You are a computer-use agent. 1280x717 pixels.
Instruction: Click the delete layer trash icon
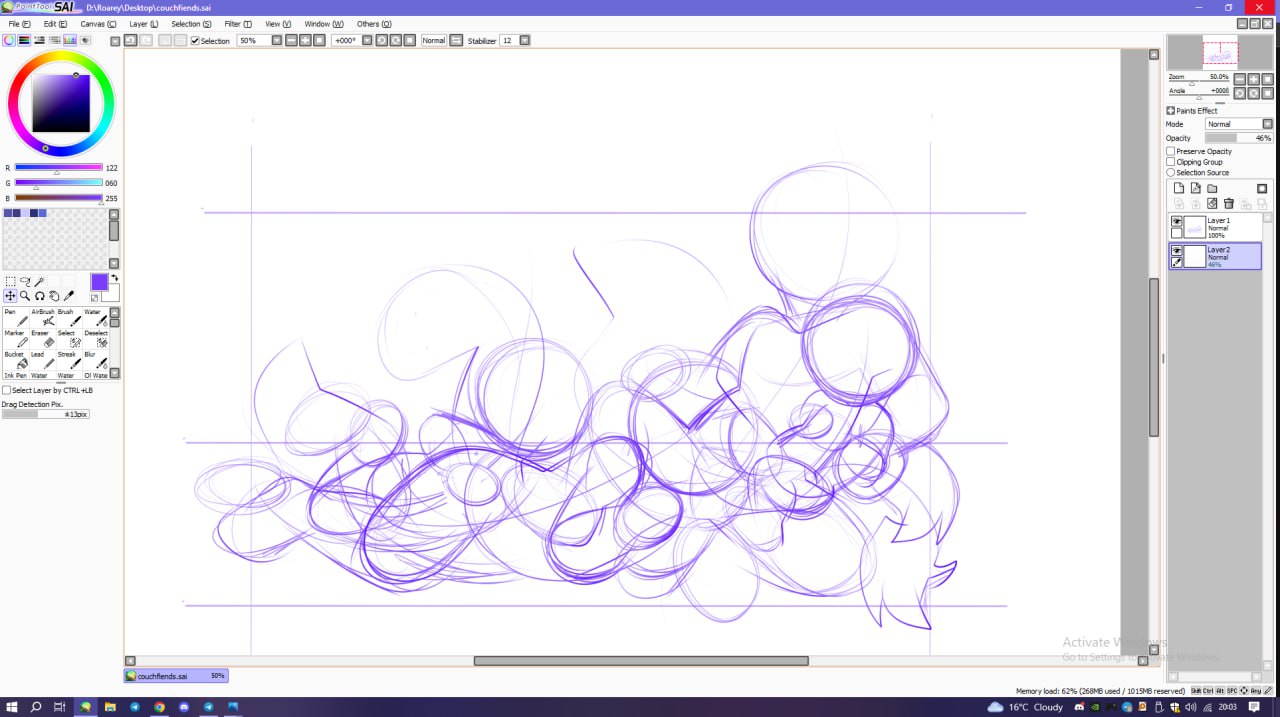1229,204
